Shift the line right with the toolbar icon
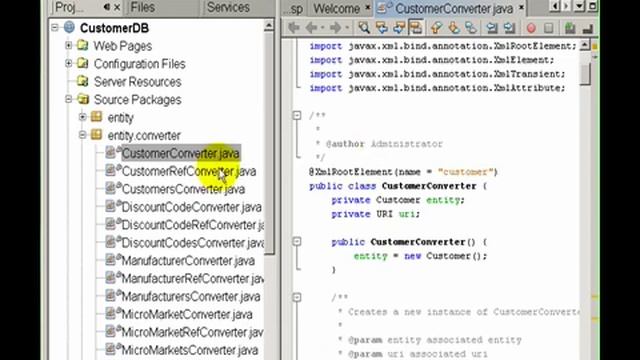This screenshot has height=360, width=640. point(509,28)
